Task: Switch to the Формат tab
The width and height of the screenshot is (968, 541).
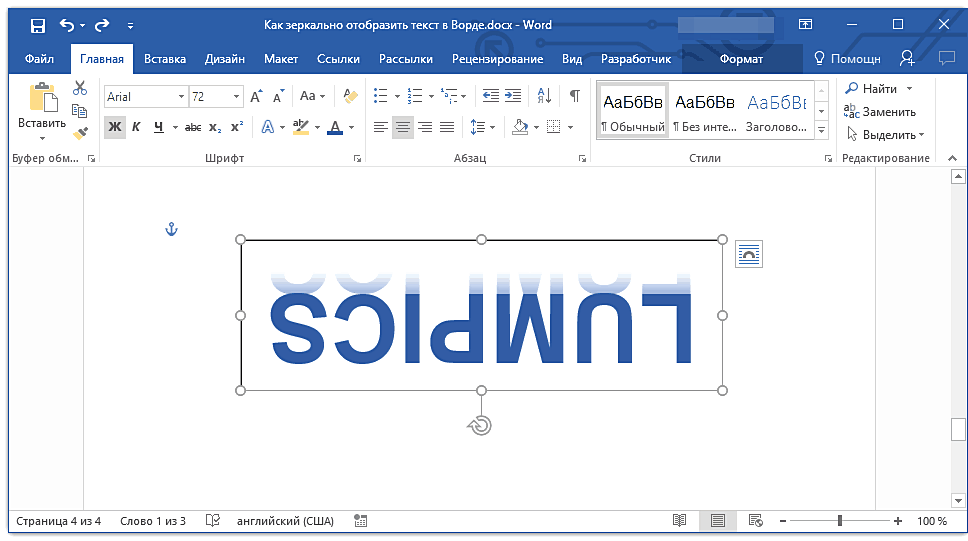Action: click(741, 59)
